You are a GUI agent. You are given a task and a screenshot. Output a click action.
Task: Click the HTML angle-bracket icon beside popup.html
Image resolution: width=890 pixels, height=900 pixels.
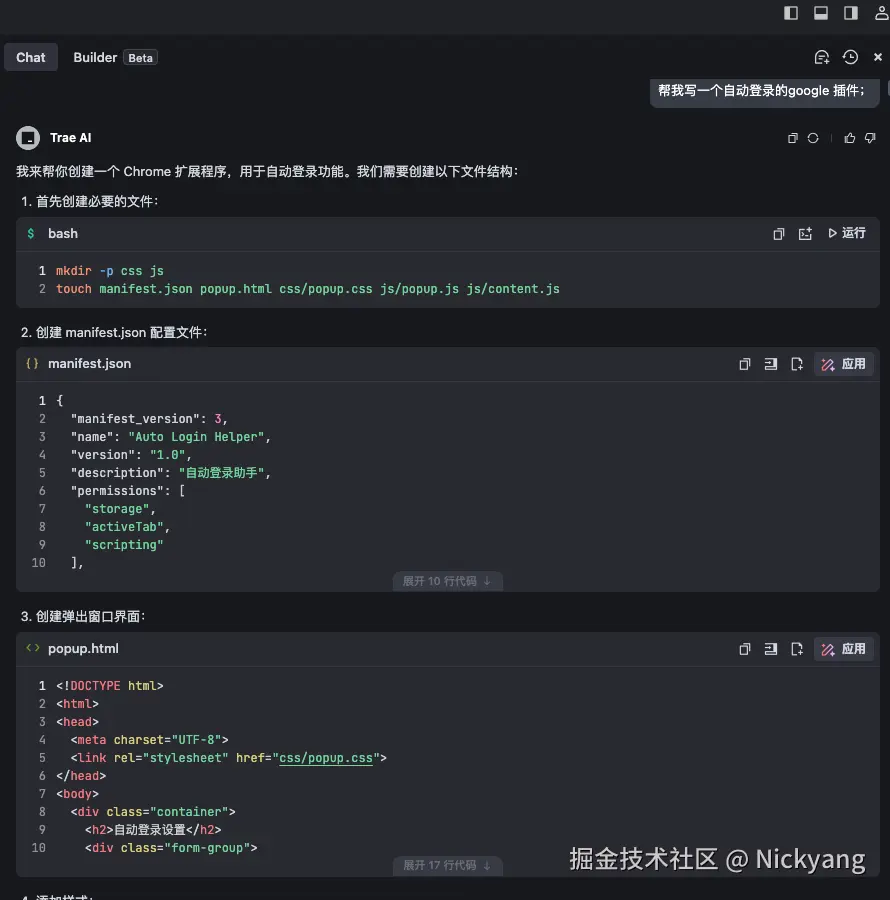pos(33,648)
